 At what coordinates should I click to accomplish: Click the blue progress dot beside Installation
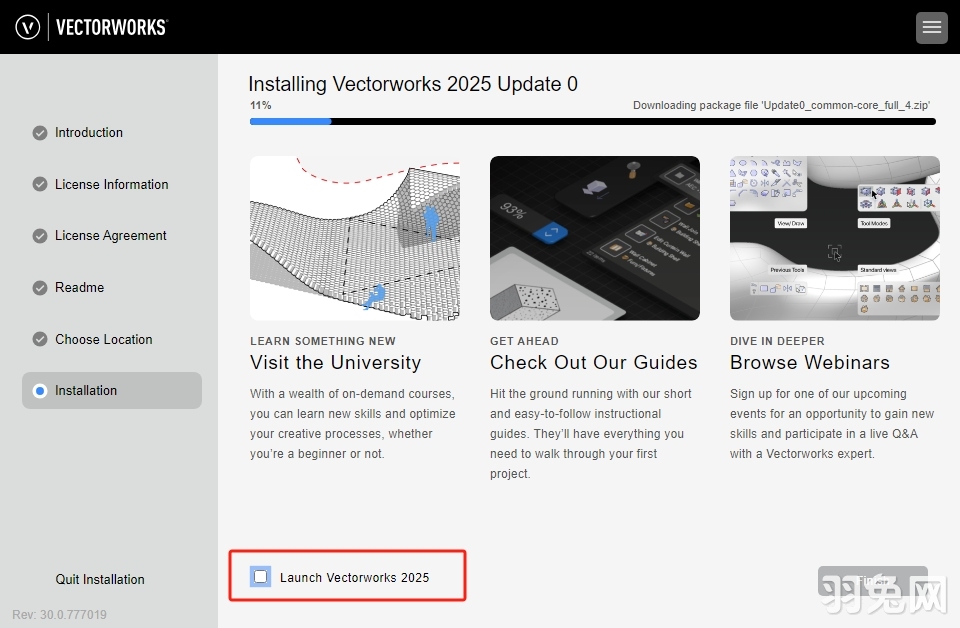click(40, 390)
